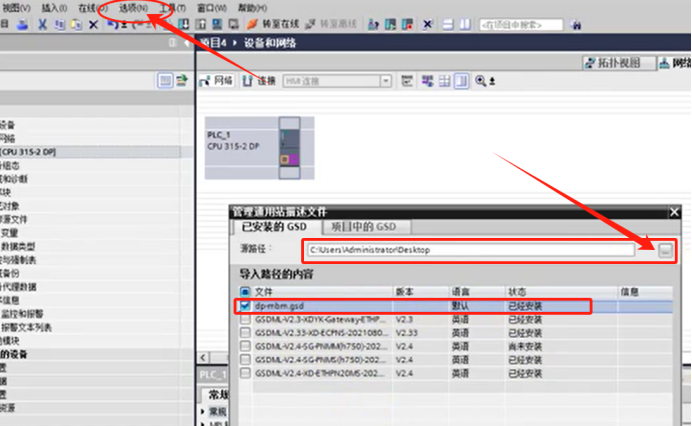
Task: Select the PLC_1 CPU 315-2 DP device block
Action: 259,148
